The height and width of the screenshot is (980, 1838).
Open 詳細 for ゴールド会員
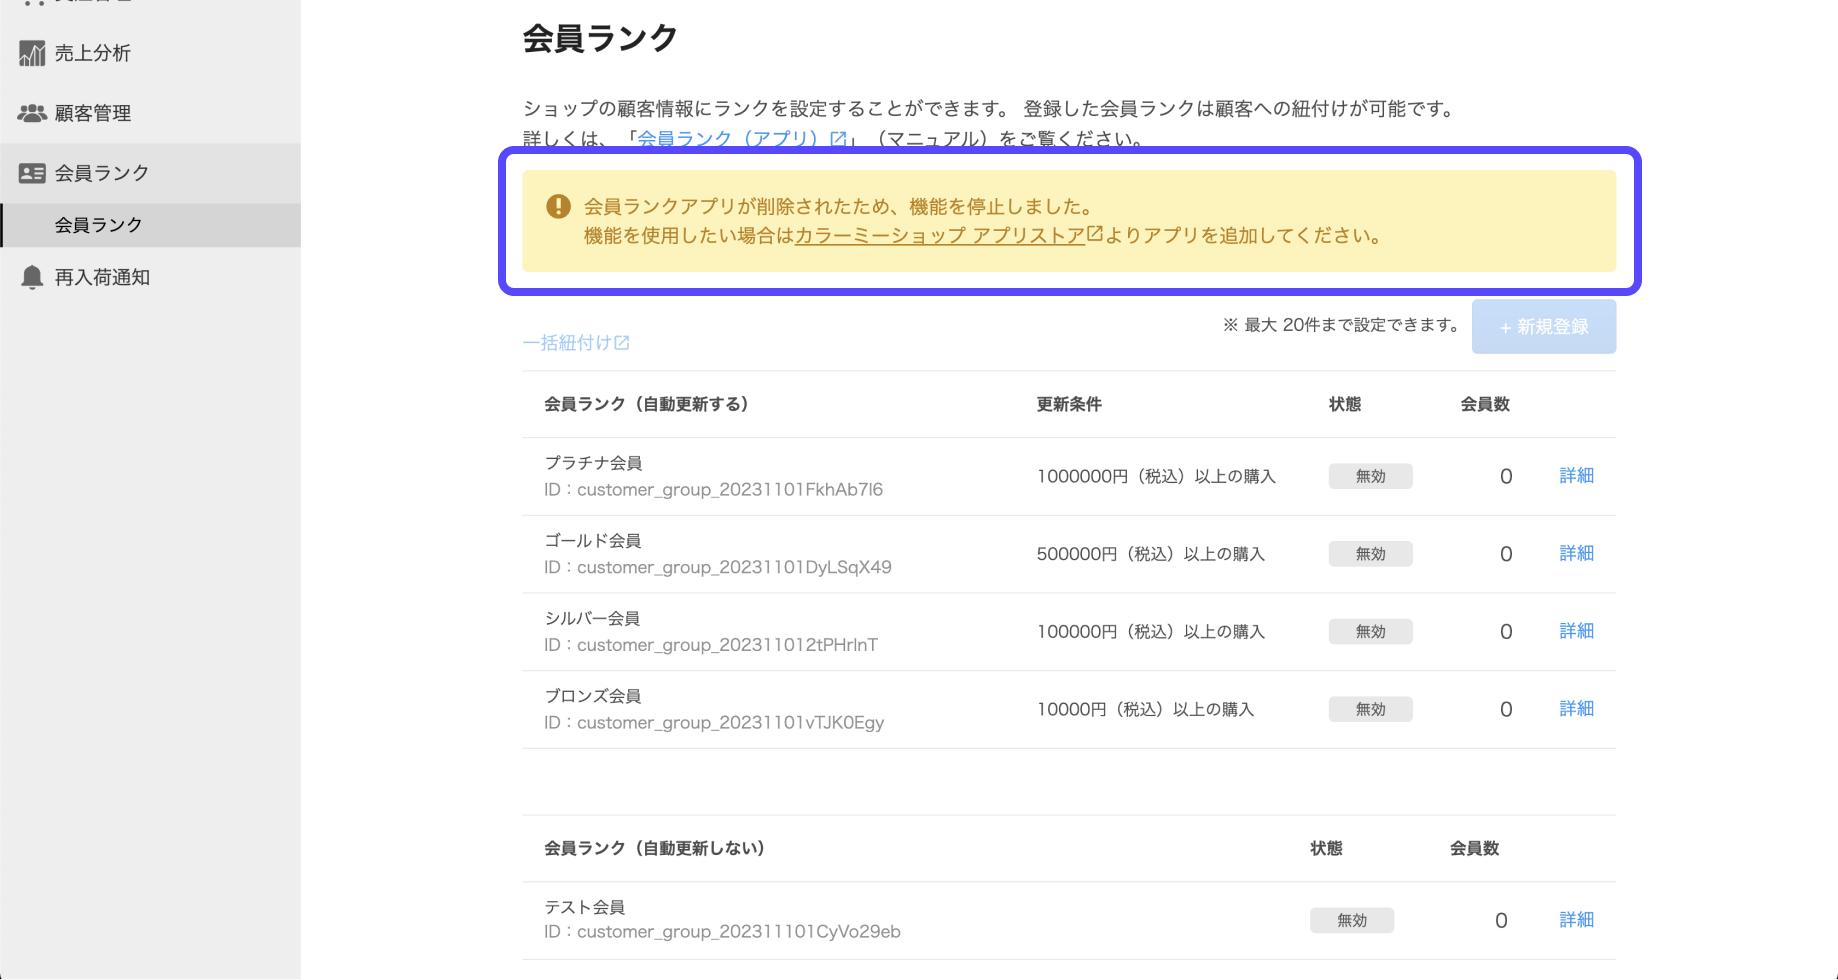coord(1576,554)
